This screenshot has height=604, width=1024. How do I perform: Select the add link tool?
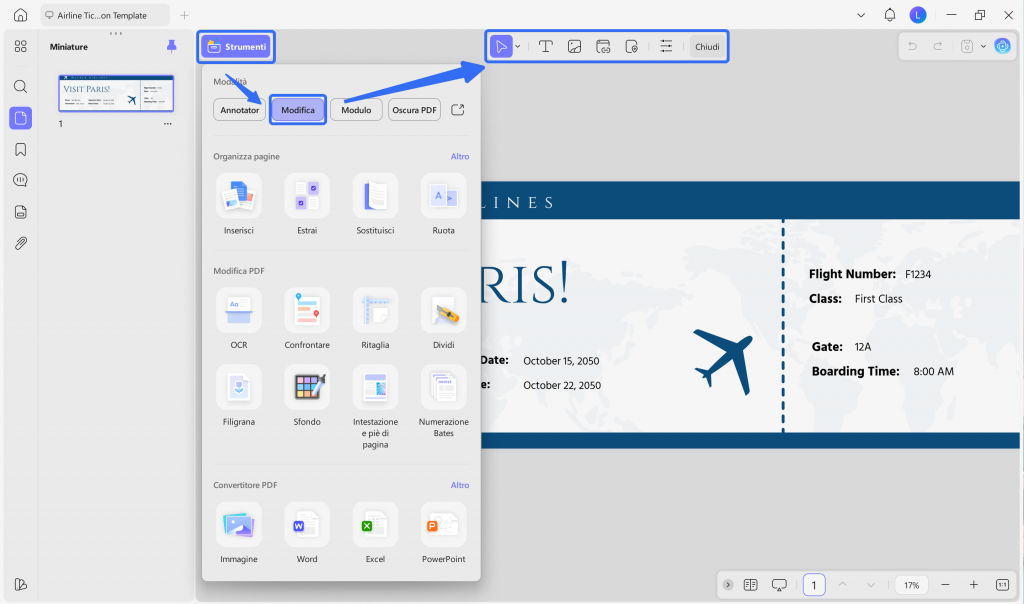click(x=603, y=46)
